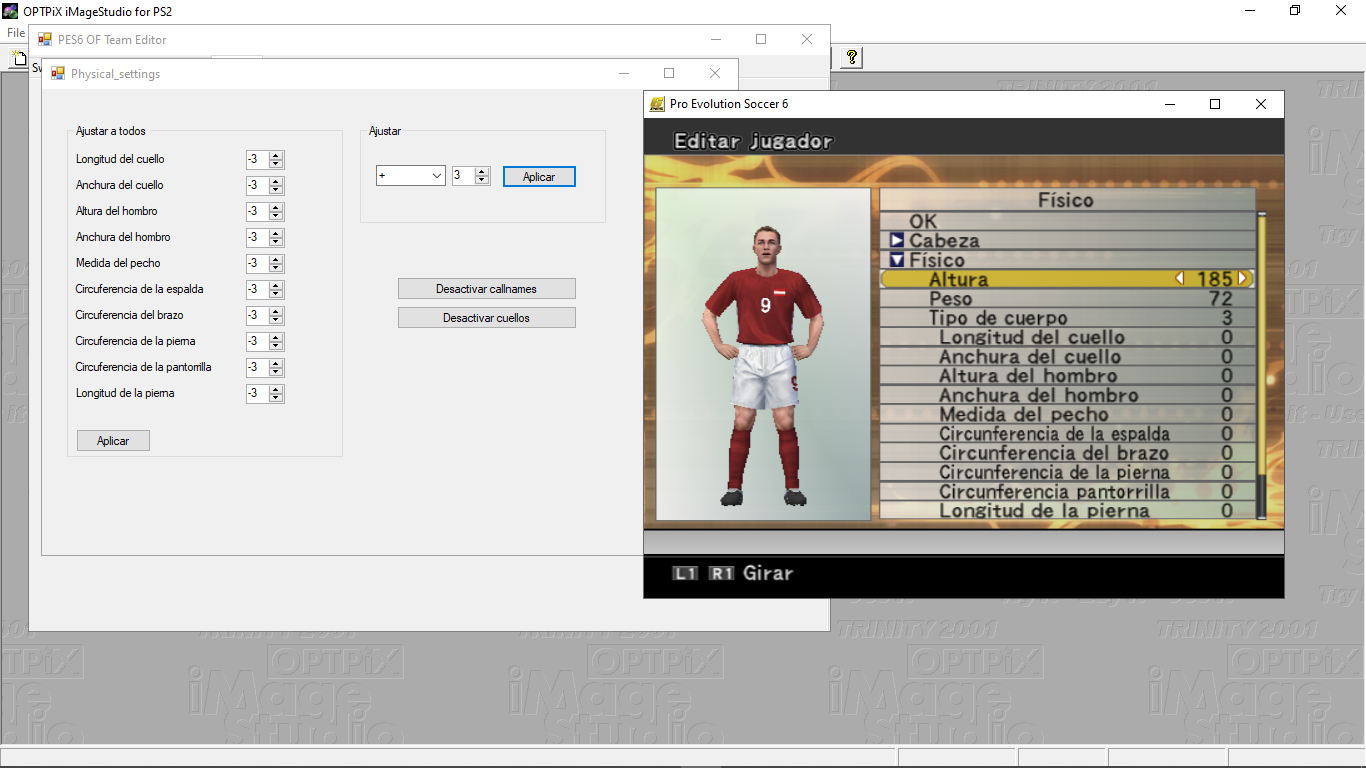Select Anchura del cuello in the game menu
The image size is (1366, 768).
tap(1067, 357)
